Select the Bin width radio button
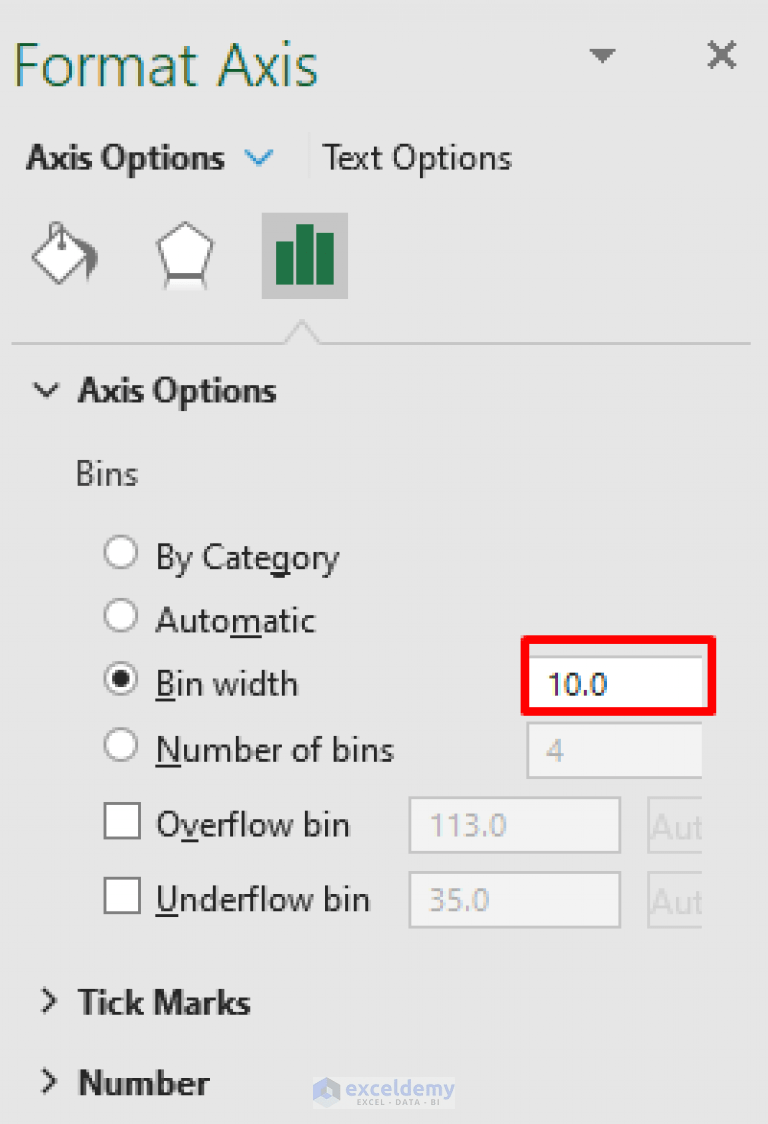The image size is (768, 1124). coord(121,680)
